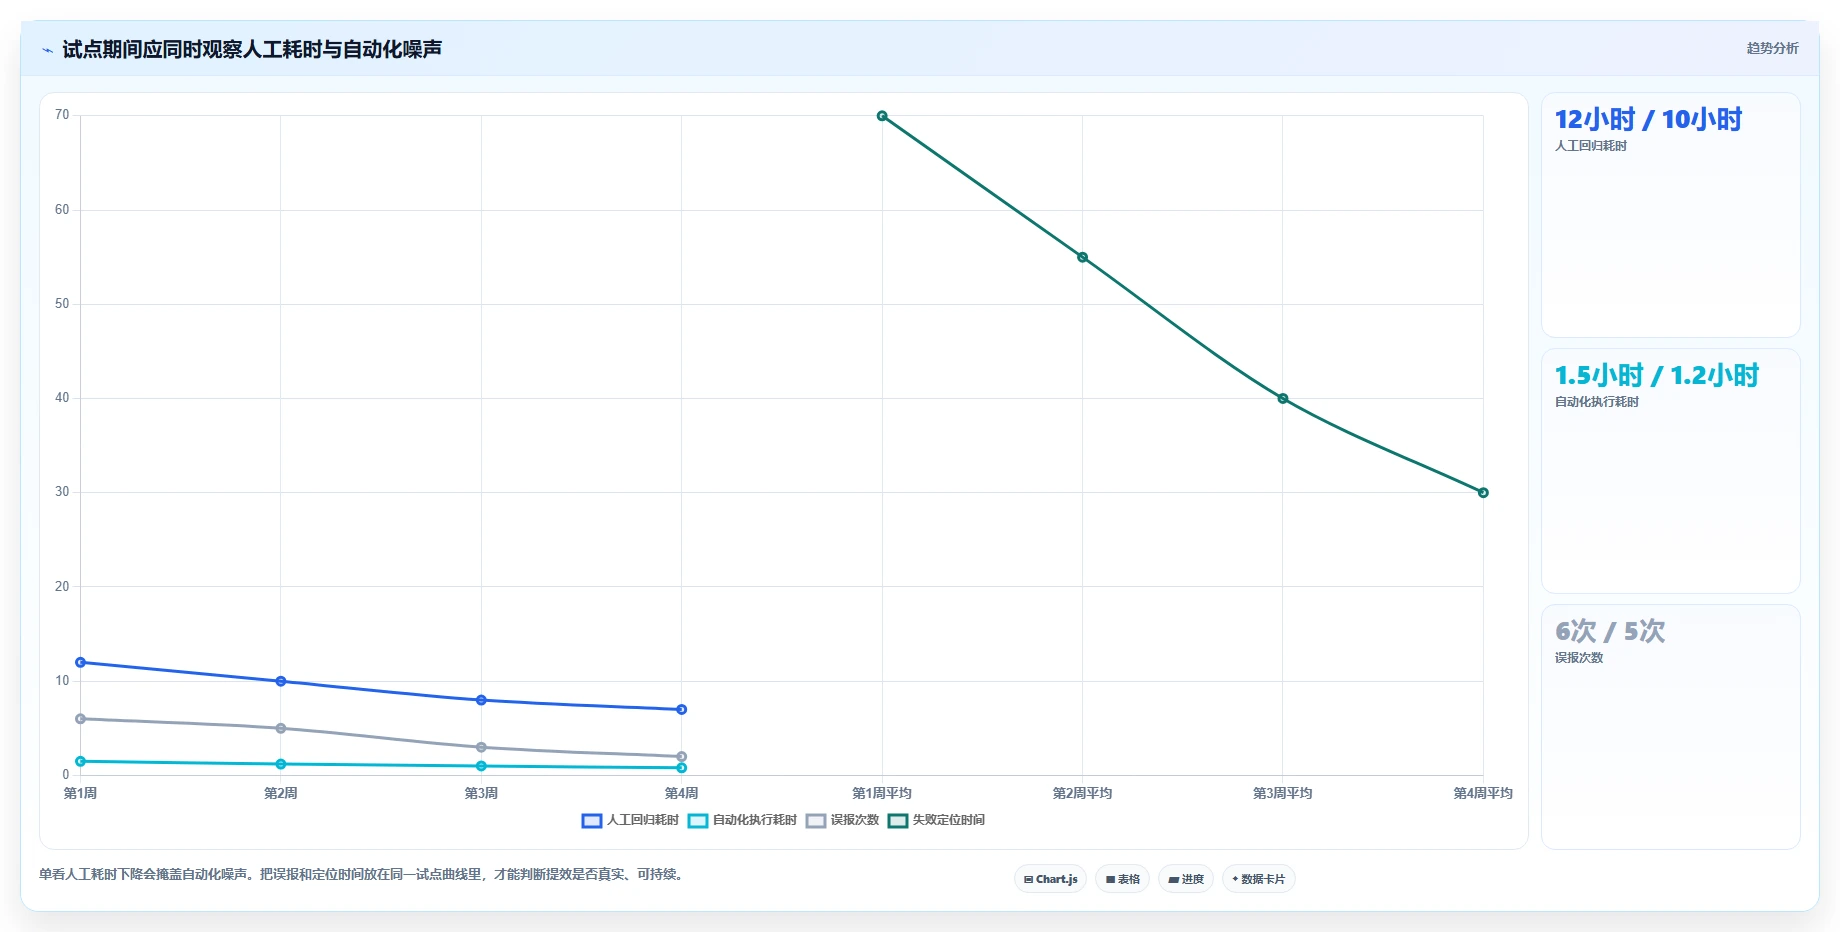The image size is (1840, 932).
Task: Click the 数据卡片 chip
Action: coord(1258,879)
